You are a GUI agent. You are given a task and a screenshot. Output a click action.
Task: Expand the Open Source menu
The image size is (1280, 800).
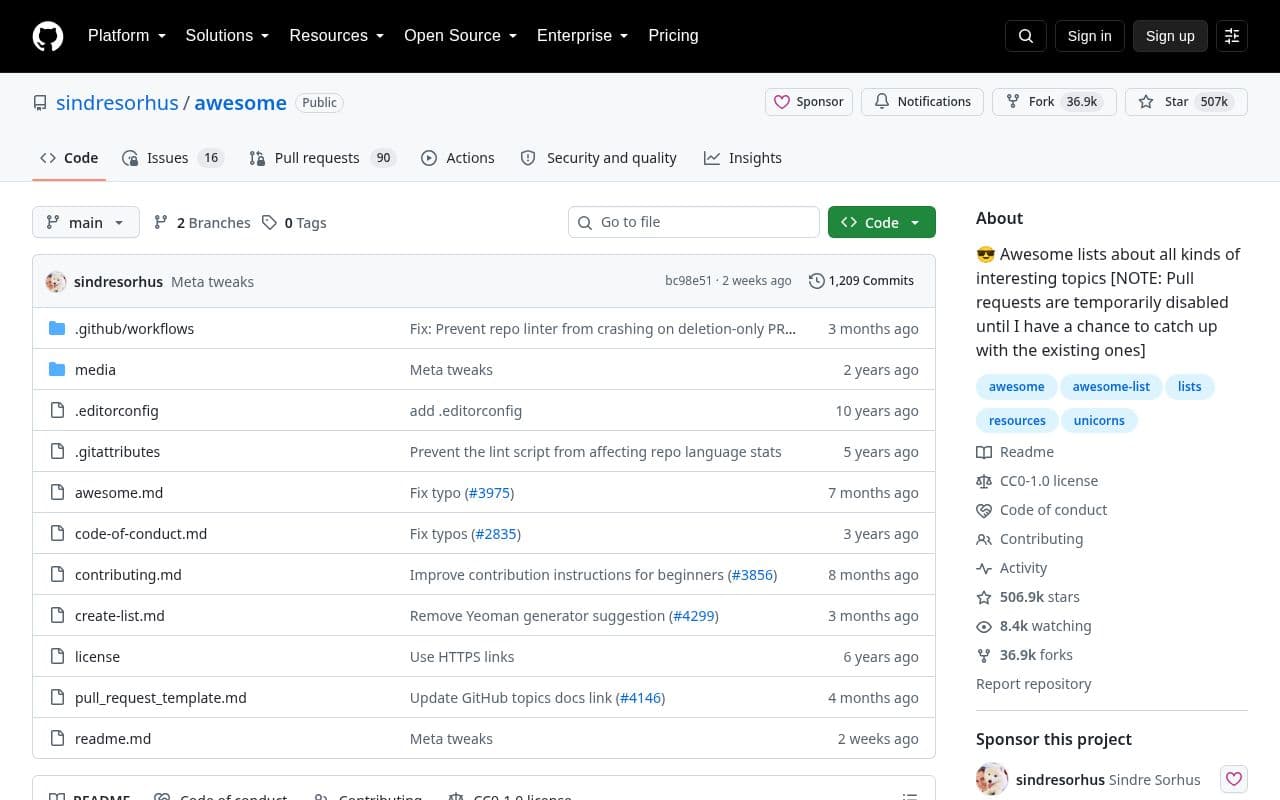coord(460,36)
